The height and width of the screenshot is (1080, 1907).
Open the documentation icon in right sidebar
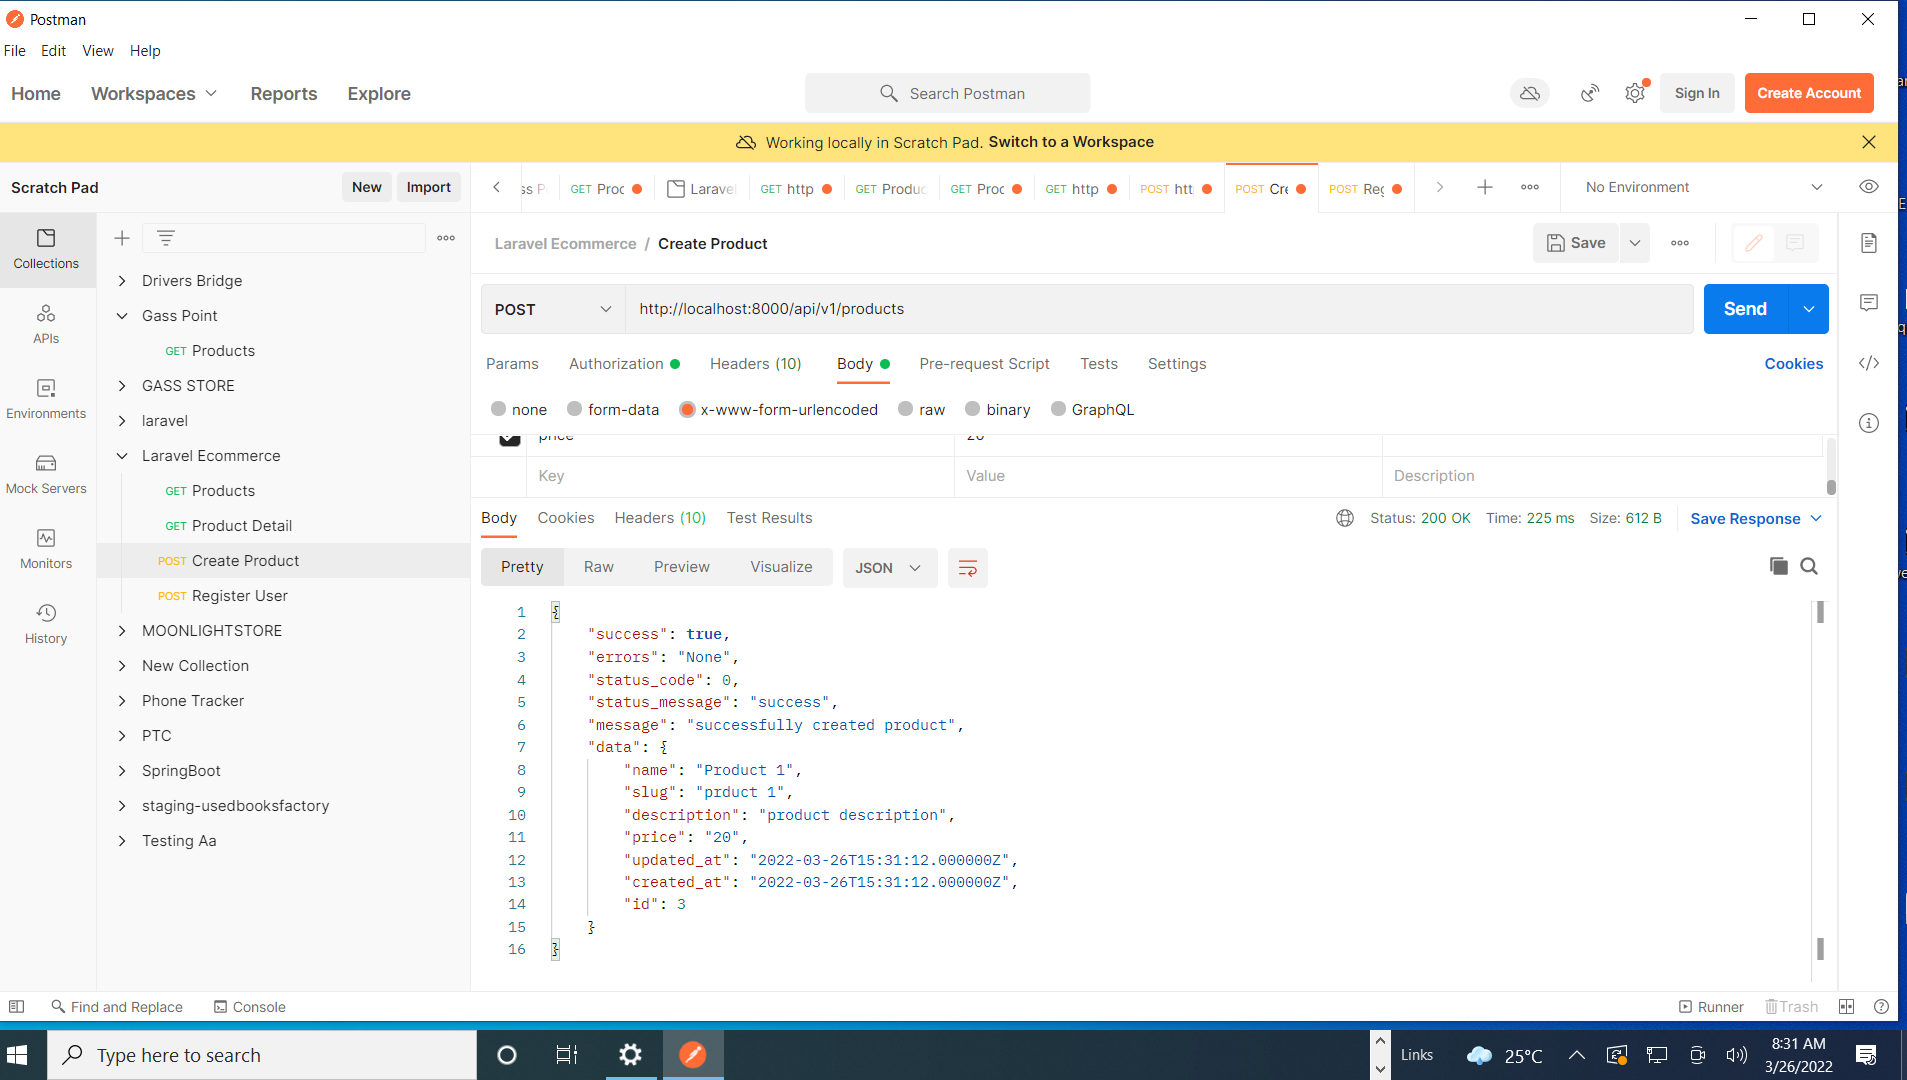point(1868,243)
